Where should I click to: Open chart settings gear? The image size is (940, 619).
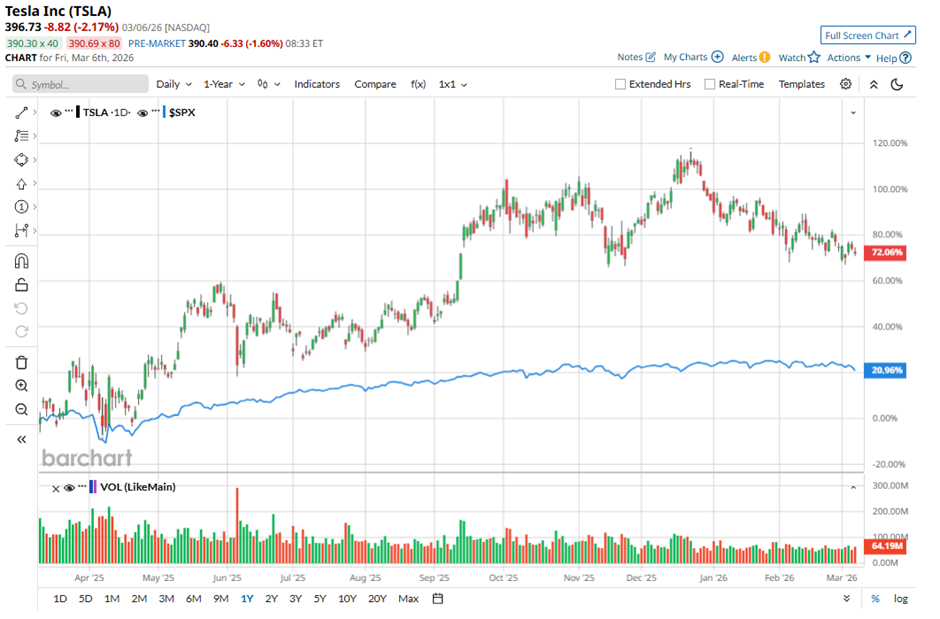(x=846, y=84)
